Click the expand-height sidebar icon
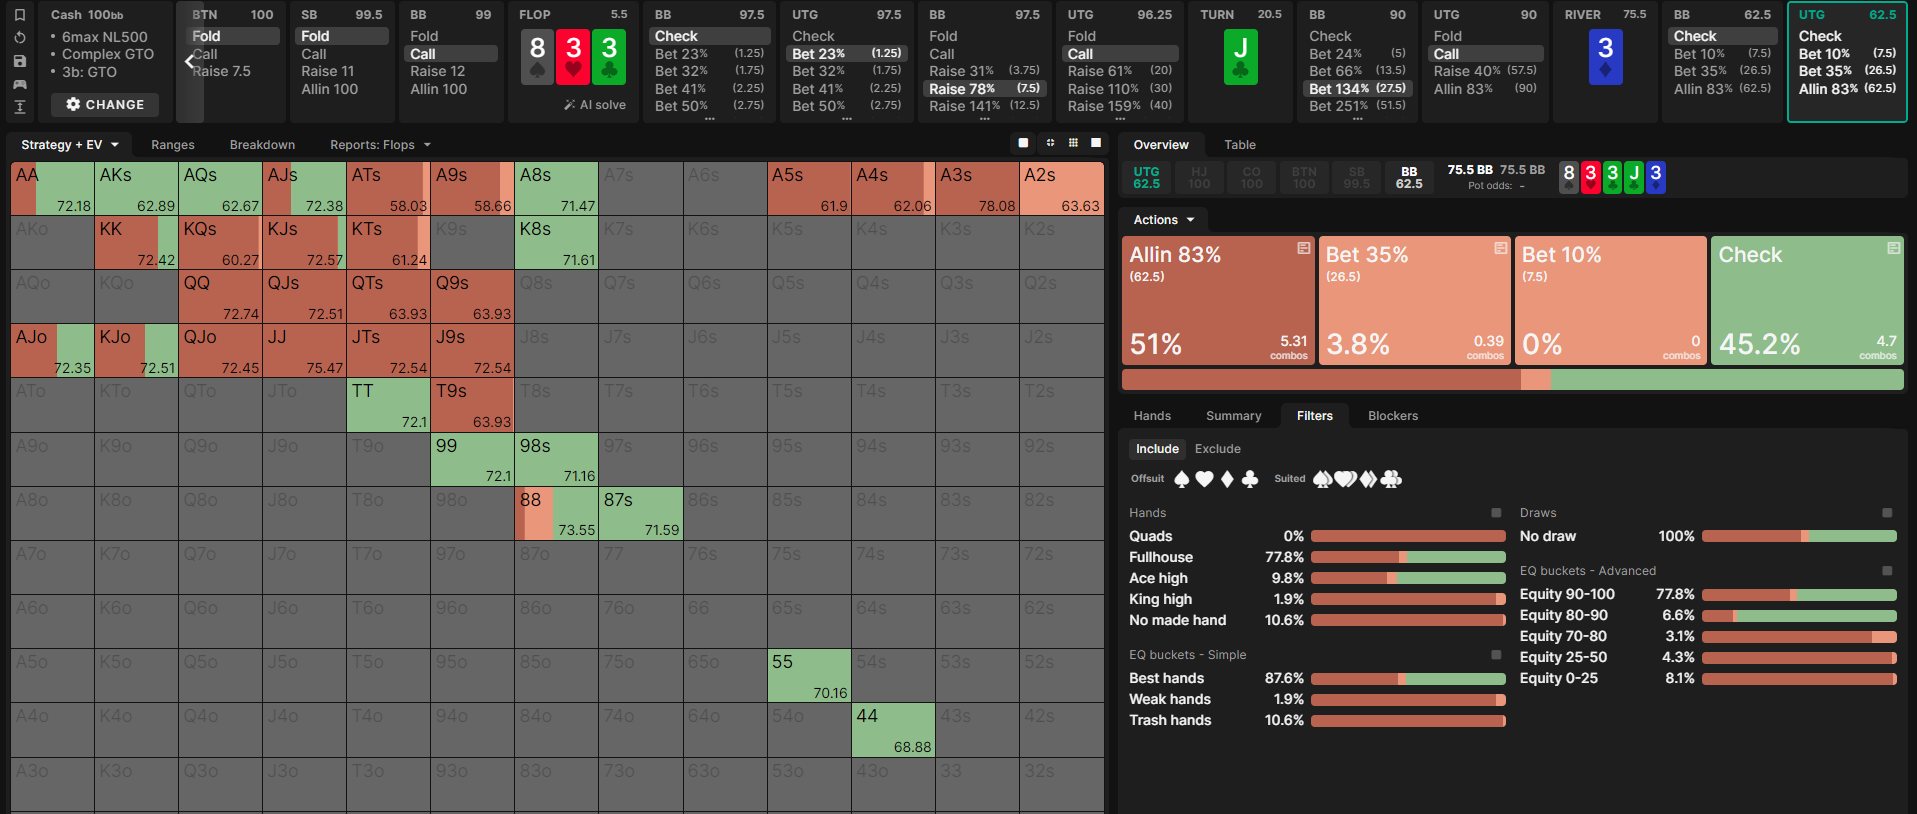Screen dimensions: 1917x814 [20, 107]
